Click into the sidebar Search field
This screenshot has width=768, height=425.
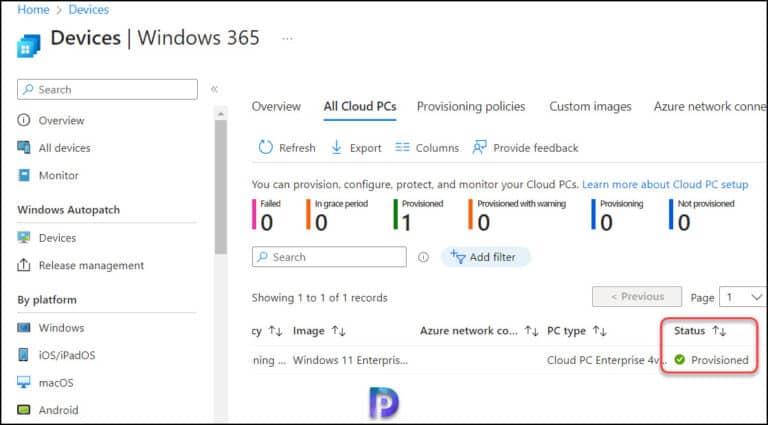107,90
